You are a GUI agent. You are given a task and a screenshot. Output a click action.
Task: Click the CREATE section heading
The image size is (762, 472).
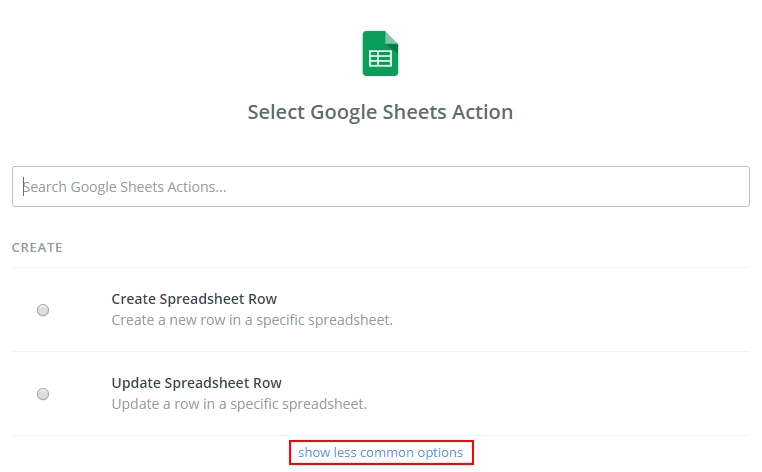(x=37, y=247)
